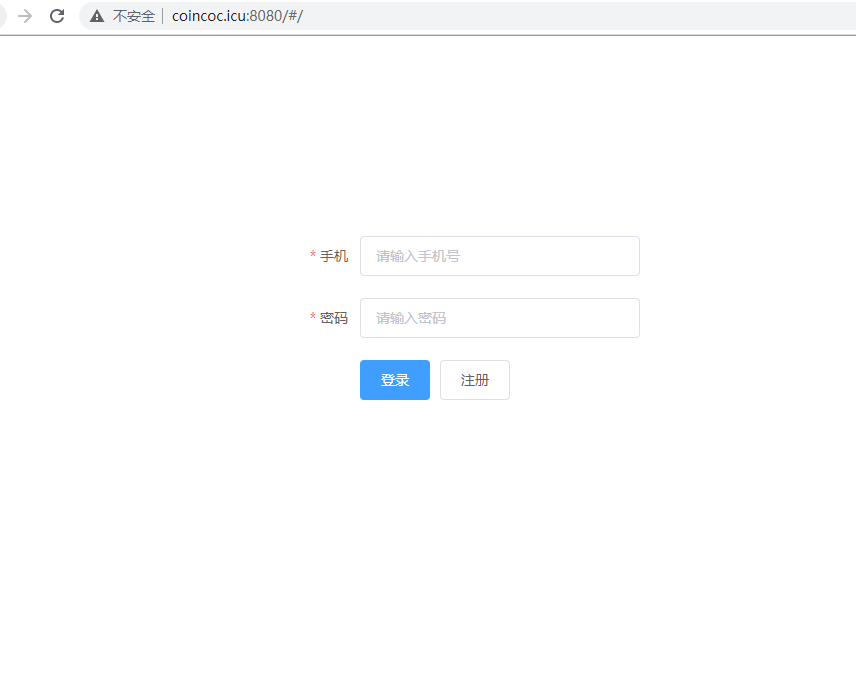The width and height of the screenshot is (856, 690).
Task: Click the red asterisk beside 密码
Action: point(313,319)
